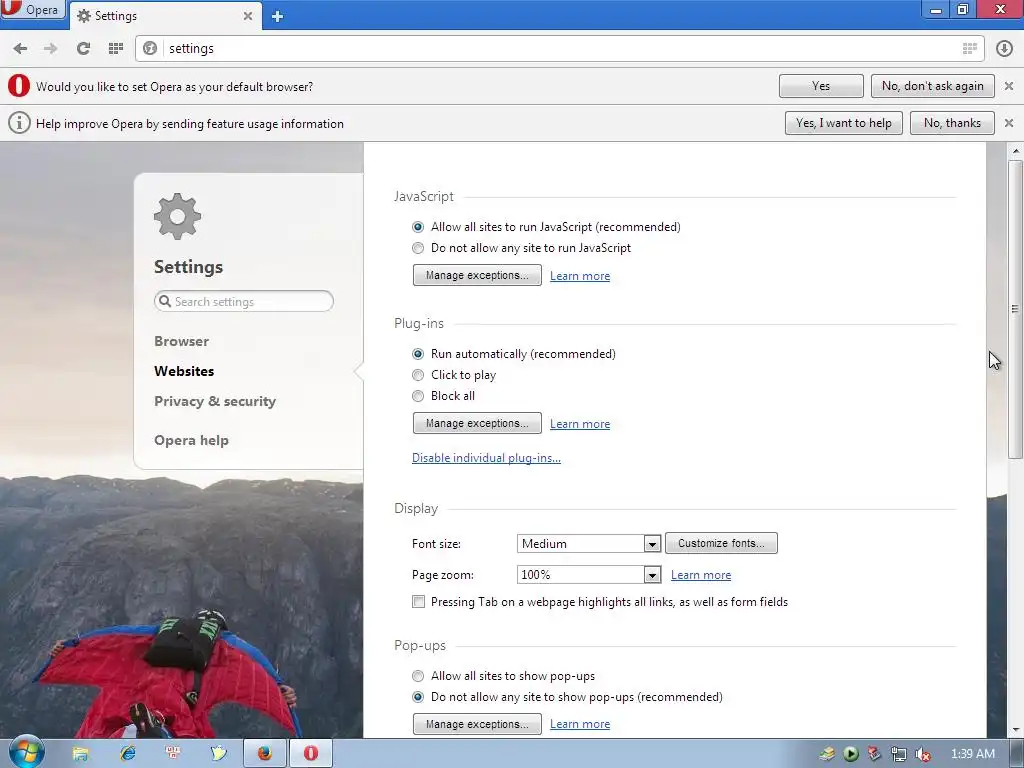The width and height of the screenshot is (1024, 768).
Task: Click the large Settings gear icon
Action: (x=178, y=216)
